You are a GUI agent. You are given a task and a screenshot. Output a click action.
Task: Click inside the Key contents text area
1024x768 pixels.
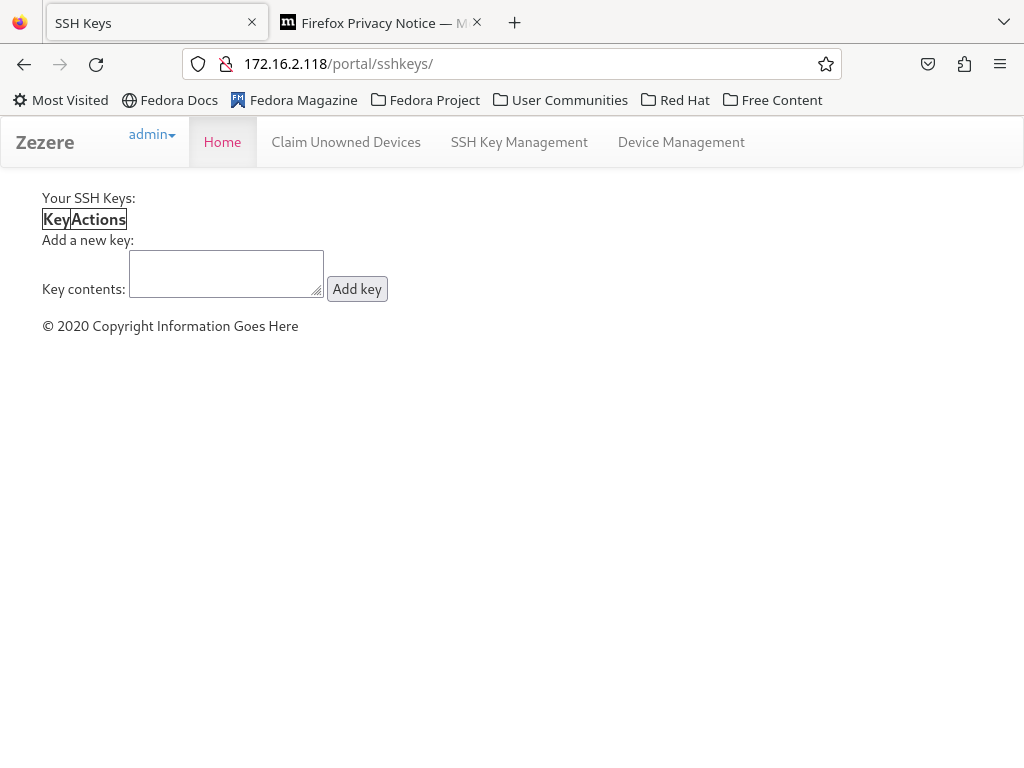[x=227, y=274]
